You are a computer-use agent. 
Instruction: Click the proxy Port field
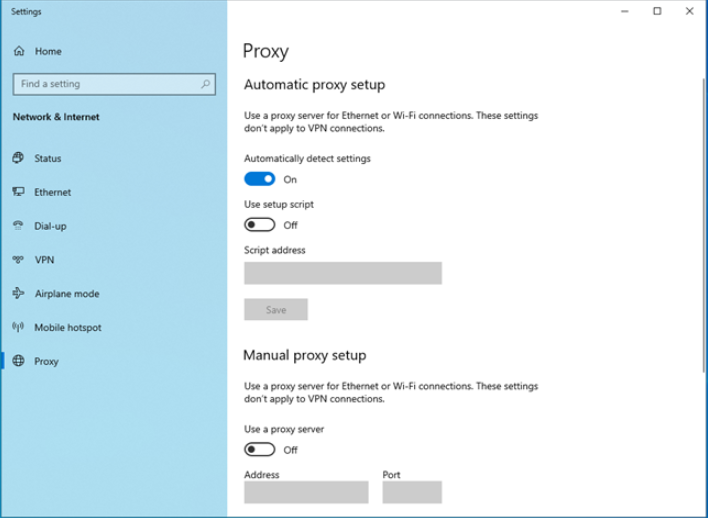coord(412,492)
